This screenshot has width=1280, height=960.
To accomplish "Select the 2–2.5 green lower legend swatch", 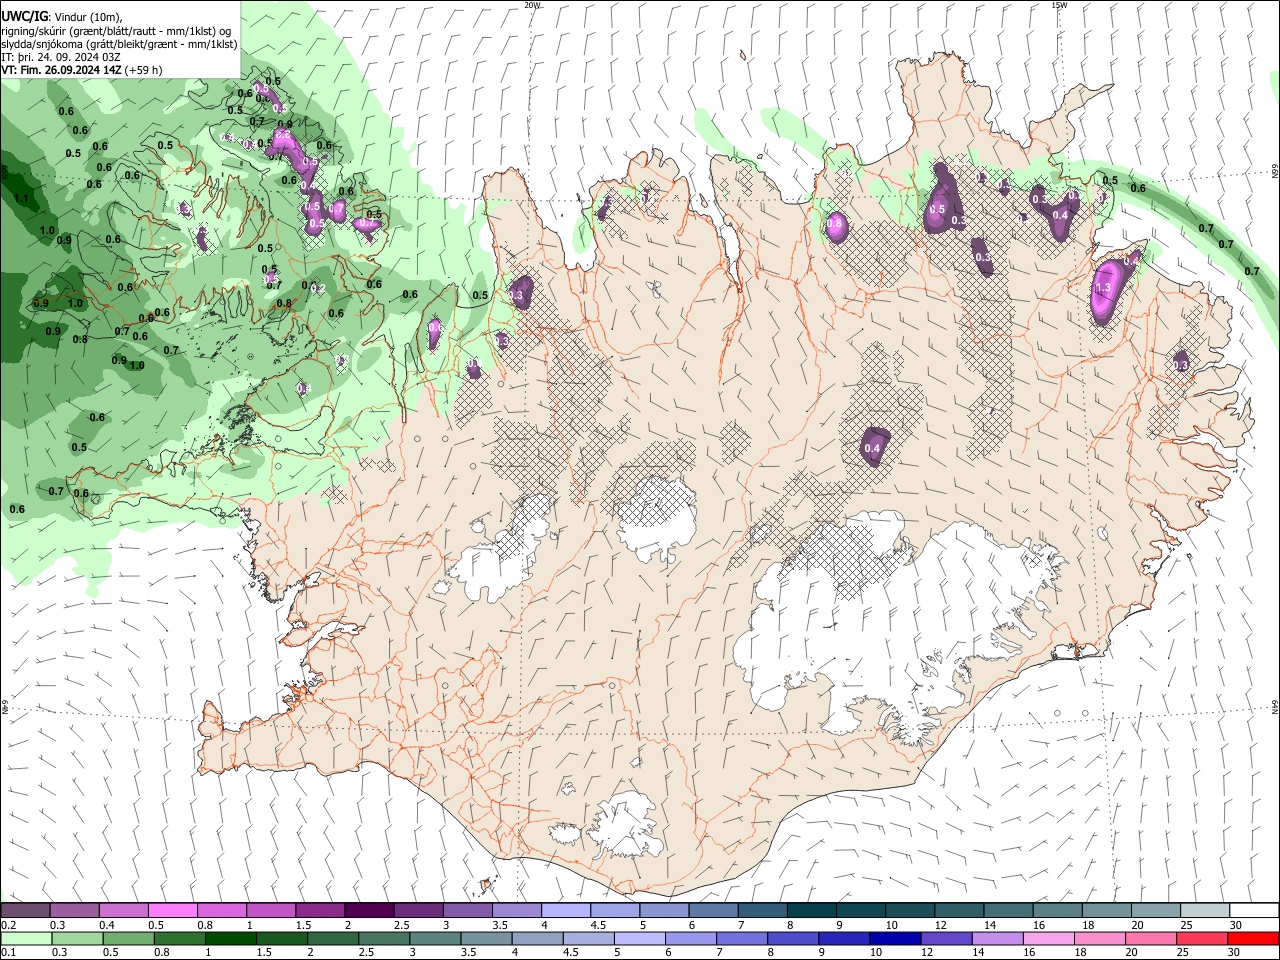I will click(x=332, y=939).
